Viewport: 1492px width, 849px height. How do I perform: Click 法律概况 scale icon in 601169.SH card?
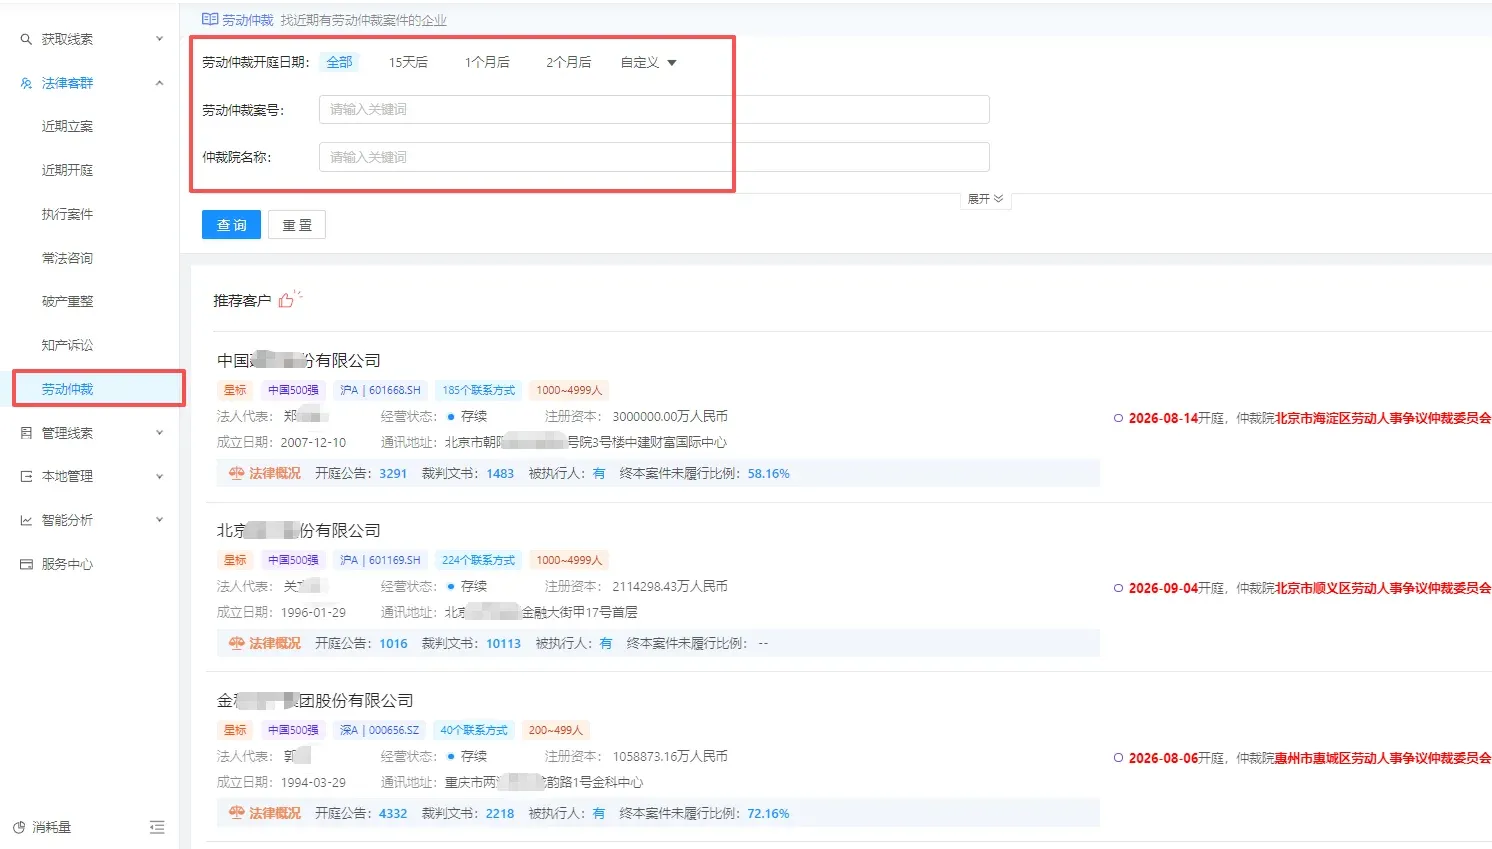[237, 643]
